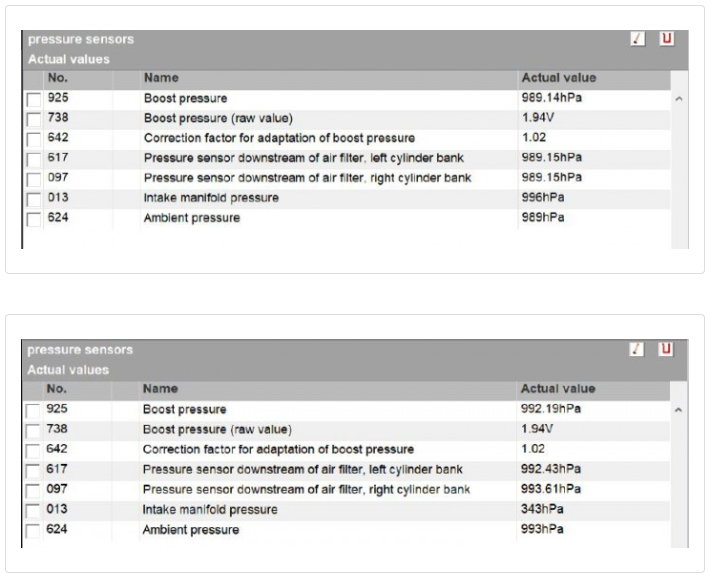Click the pencil icon in upper panel header
The width and height of the screenshot is (711, 575).
pyautogui.click(x=638, y=39)
